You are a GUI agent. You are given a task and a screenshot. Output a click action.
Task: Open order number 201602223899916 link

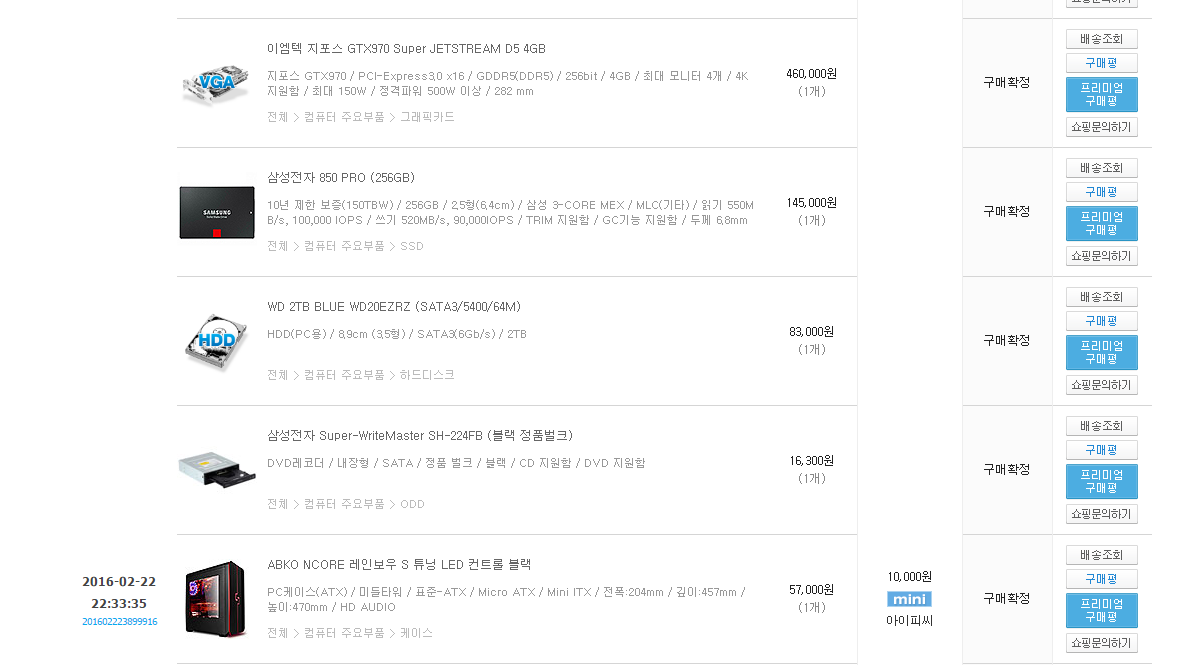(119, 622)
